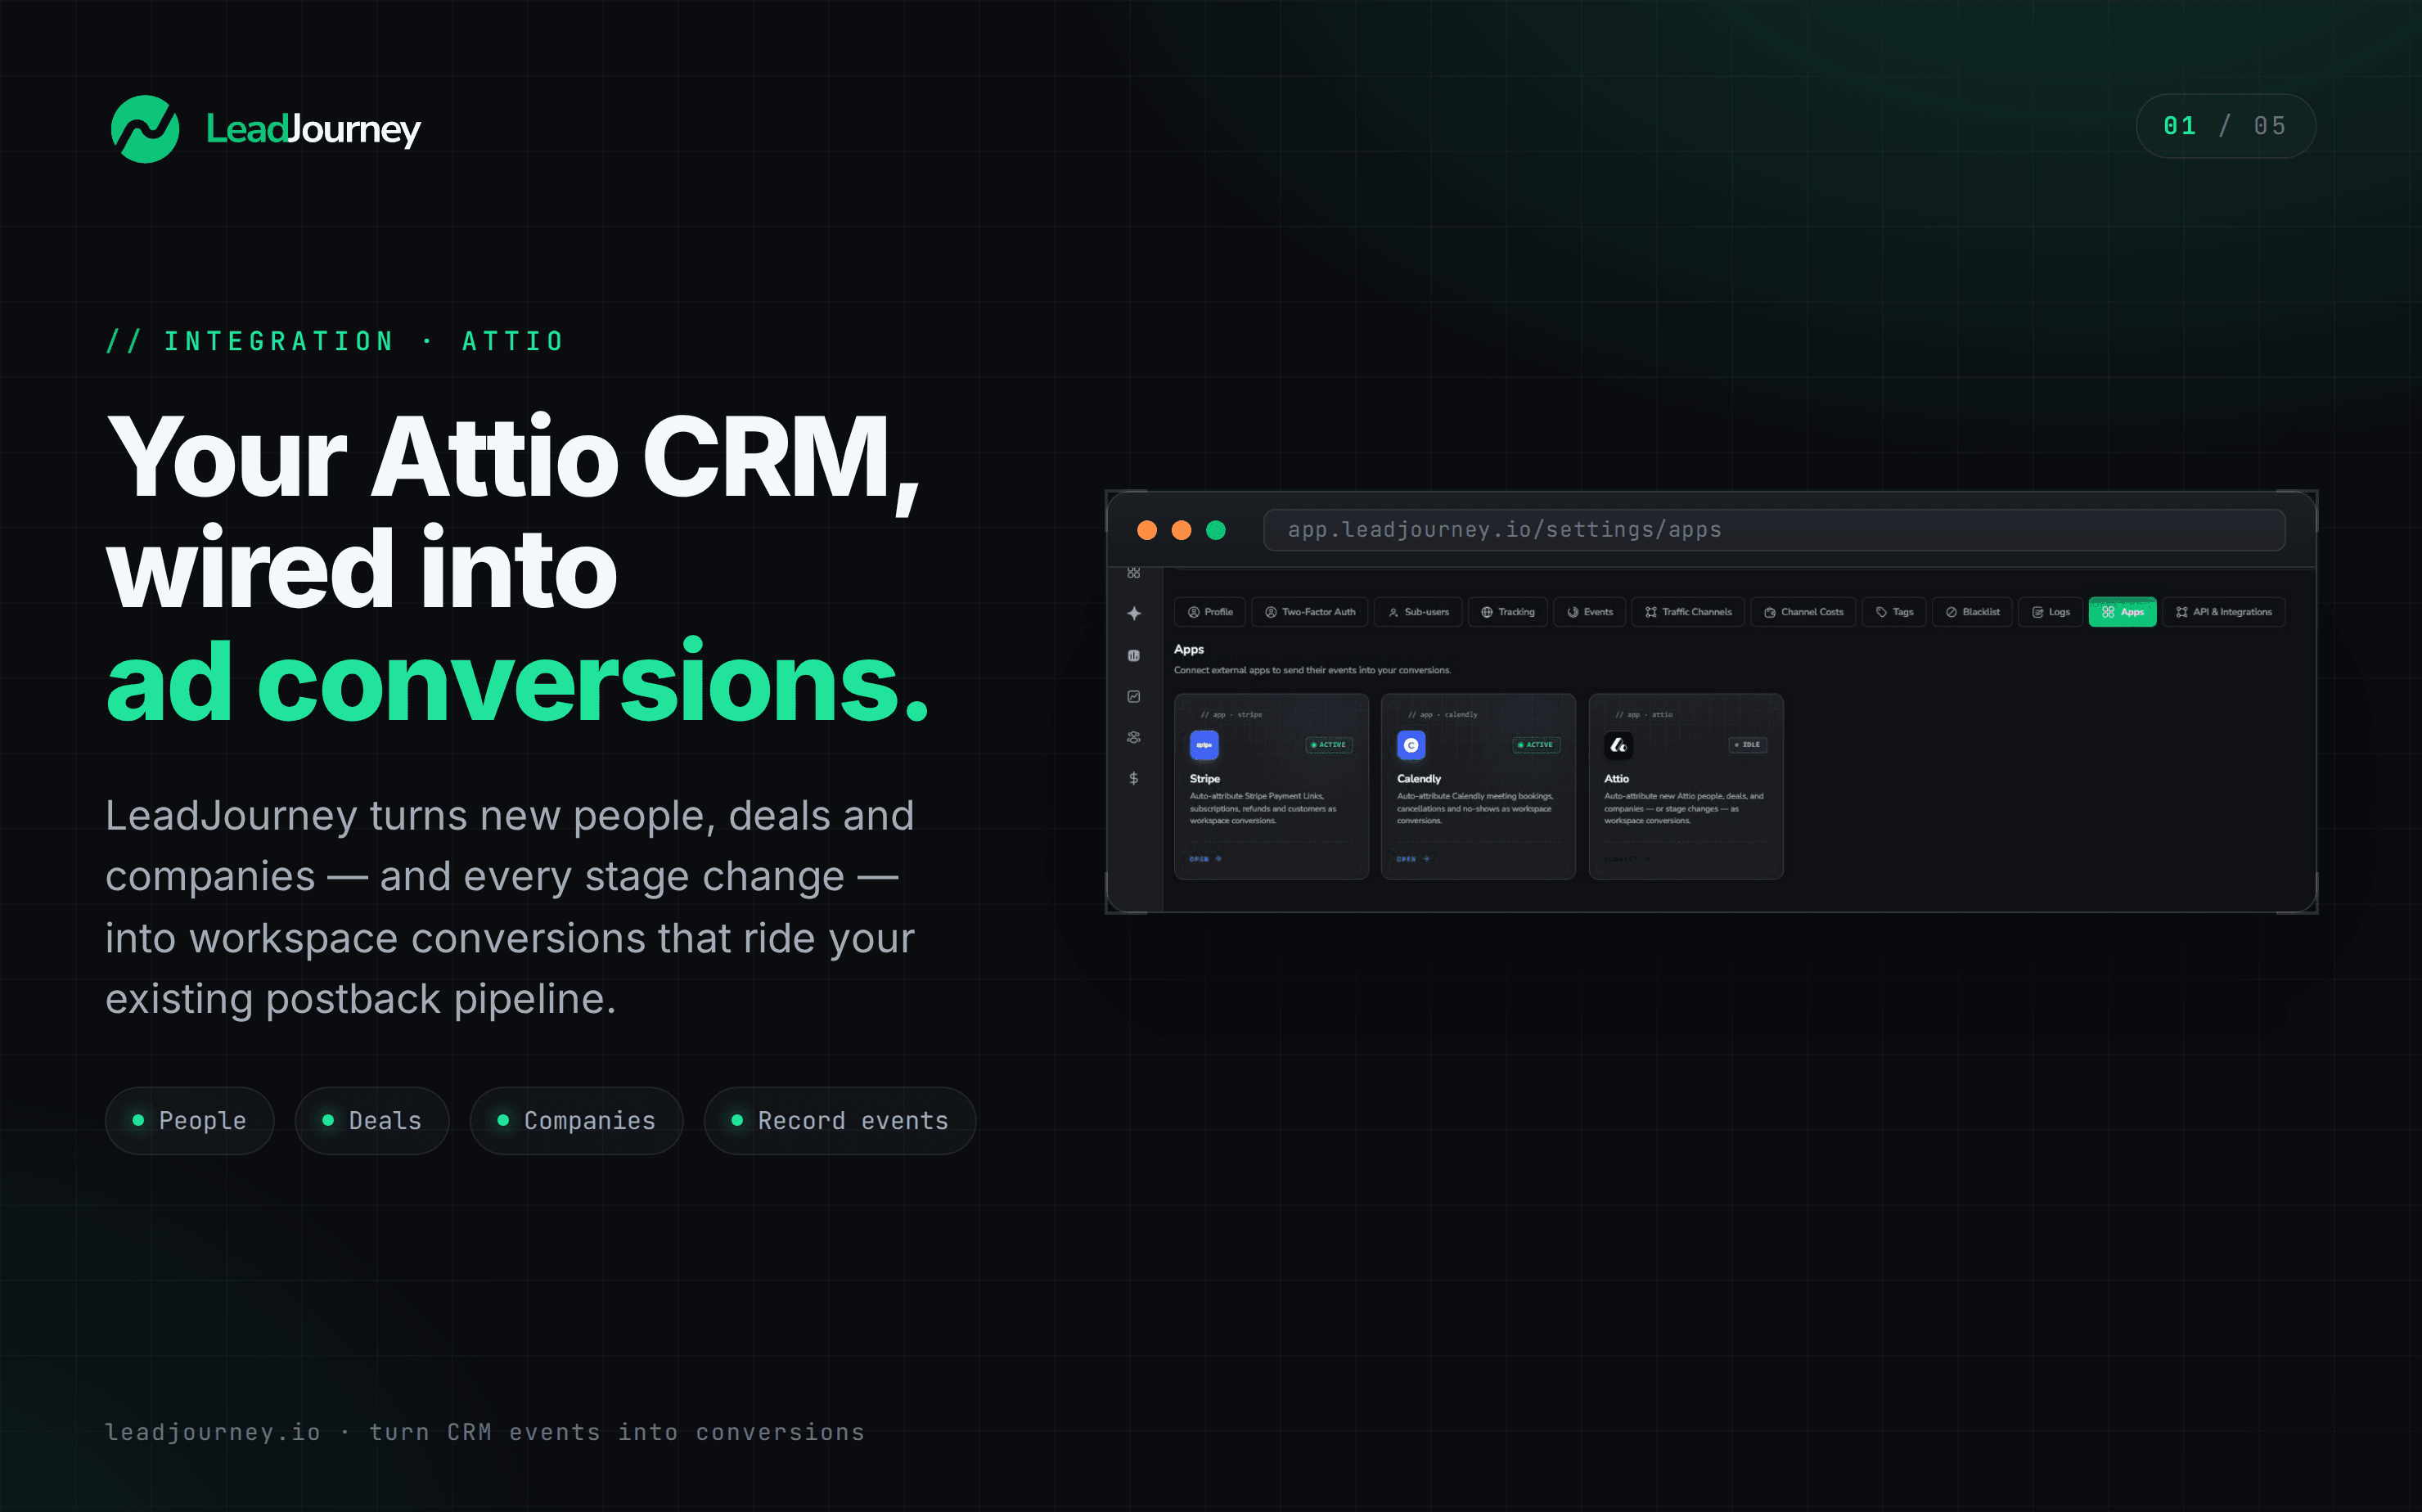Image resolution: width=2422 pixels, height=1512 pixels.
Task: Select the Record events pill
Action: click(840, 1121)
